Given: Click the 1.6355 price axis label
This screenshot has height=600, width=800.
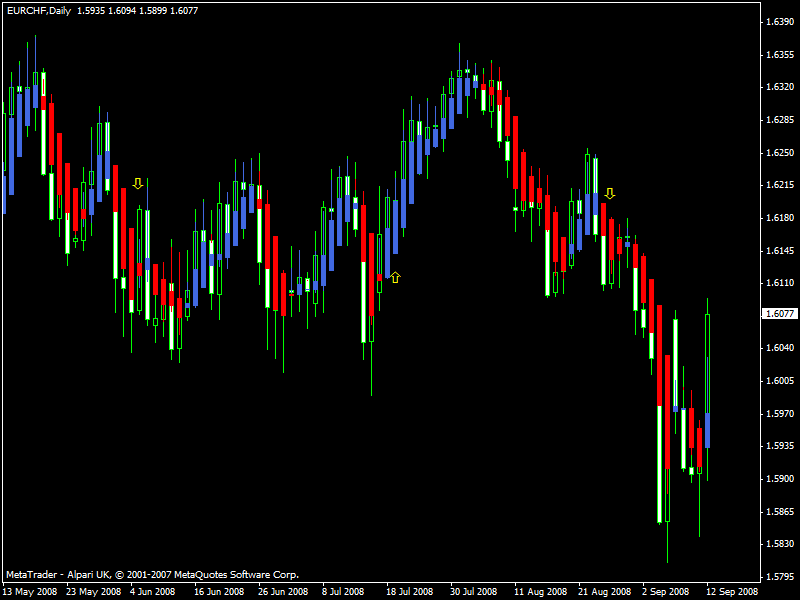Looking at the screenshot, I should tap(780, 55).
